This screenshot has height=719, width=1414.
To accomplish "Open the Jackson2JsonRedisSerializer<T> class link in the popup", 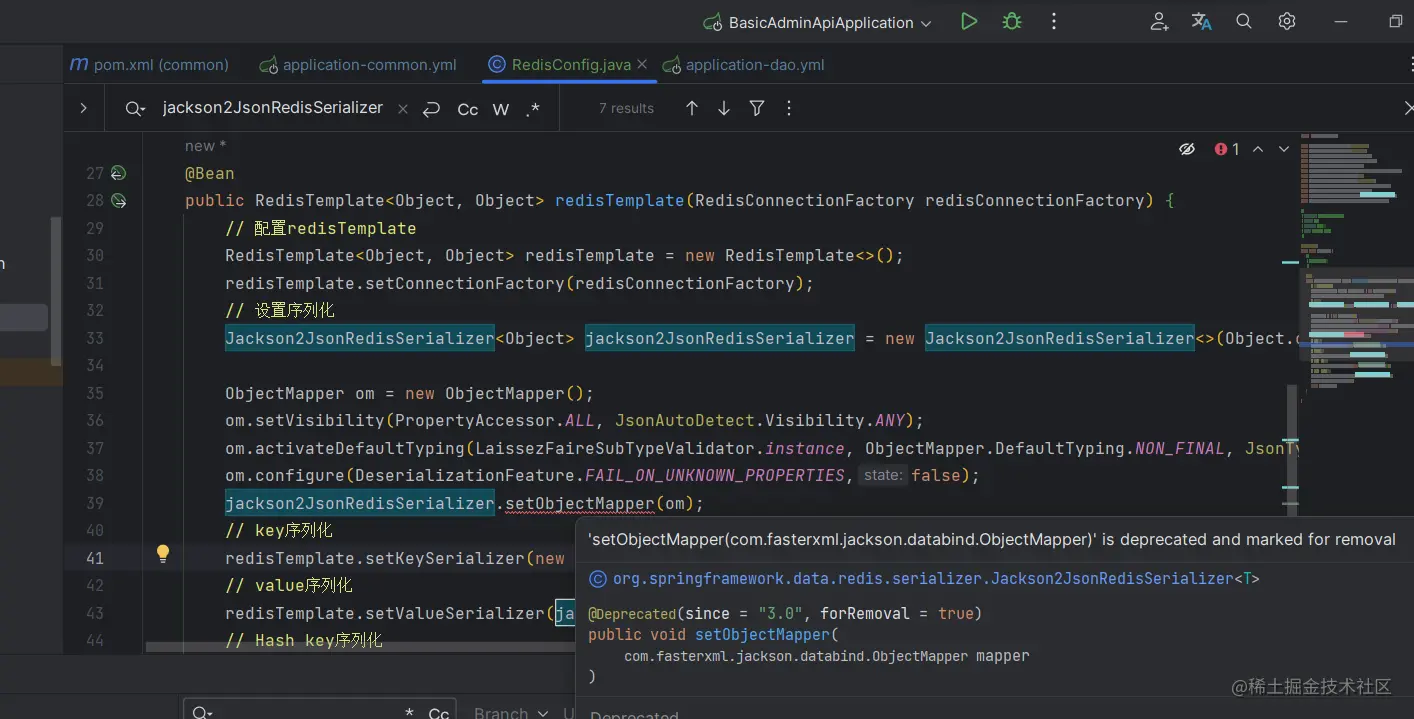I will (x=936, y=578).
